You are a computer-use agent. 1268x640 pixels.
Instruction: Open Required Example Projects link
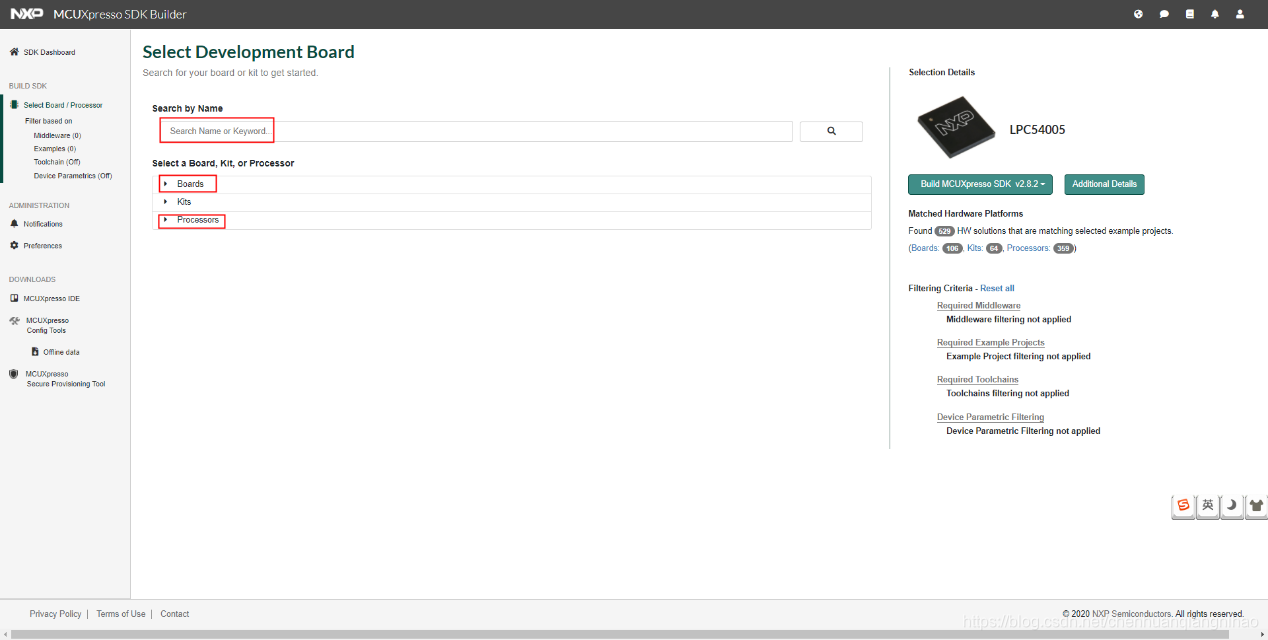click(x=991, y=343)
